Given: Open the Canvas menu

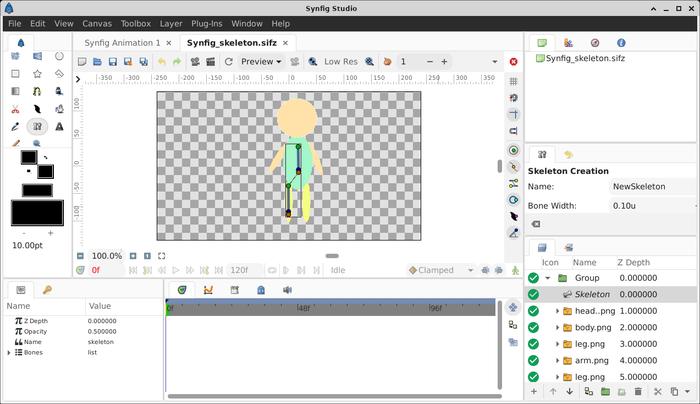Looking at the screenshot, I should click(97, 24).
